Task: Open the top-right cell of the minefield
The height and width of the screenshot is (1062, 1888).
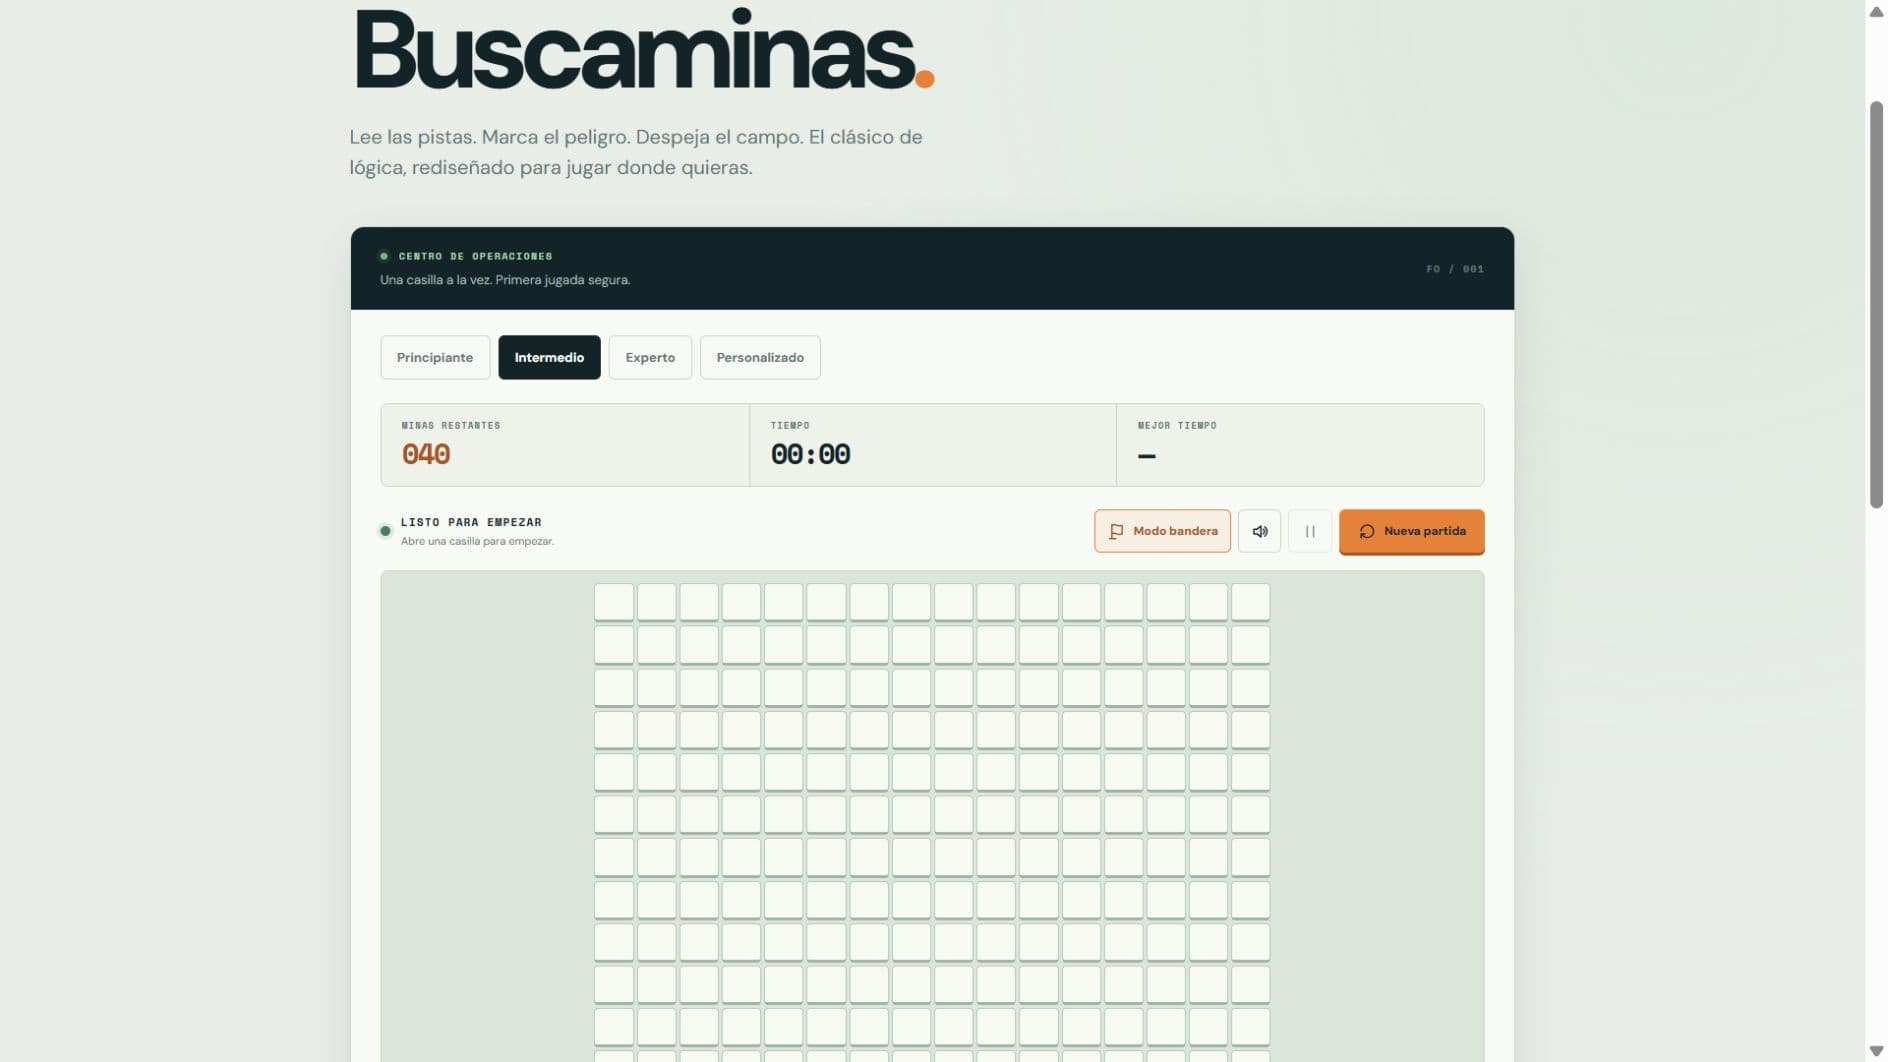Action: [1250, 602]
